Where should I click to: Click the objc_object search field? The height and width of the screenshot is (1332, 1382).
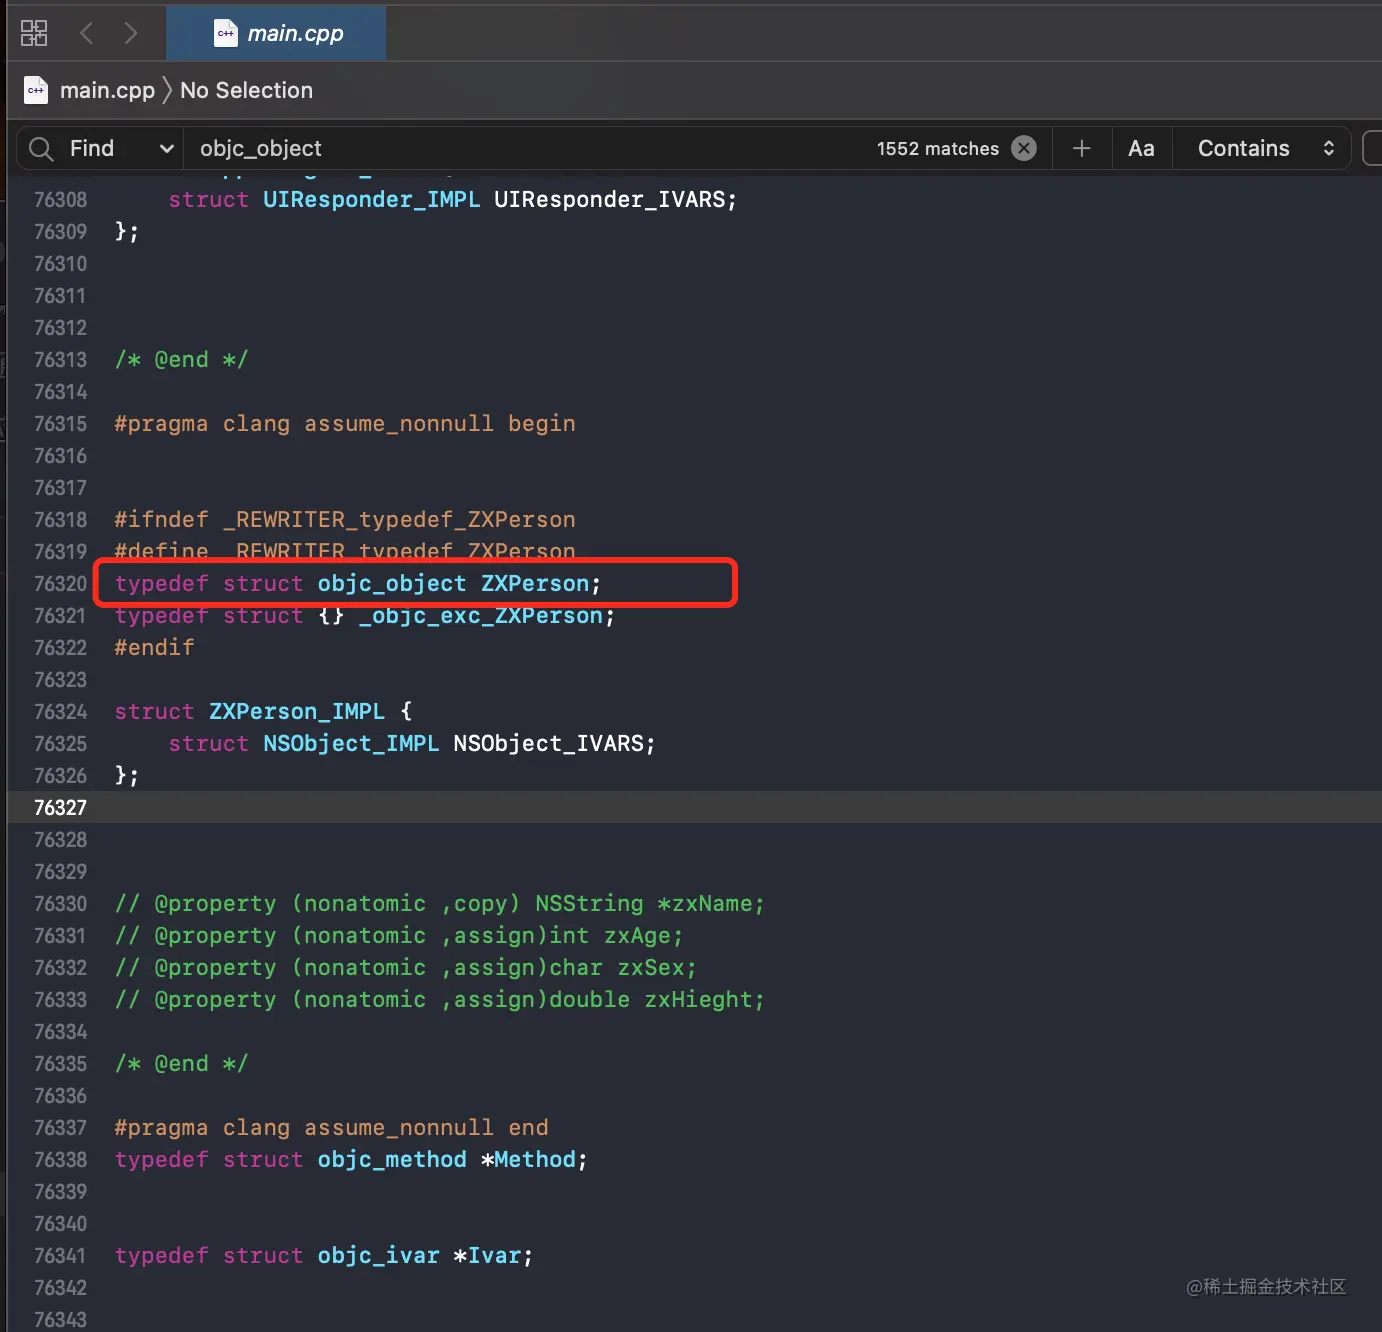[530, 149]
